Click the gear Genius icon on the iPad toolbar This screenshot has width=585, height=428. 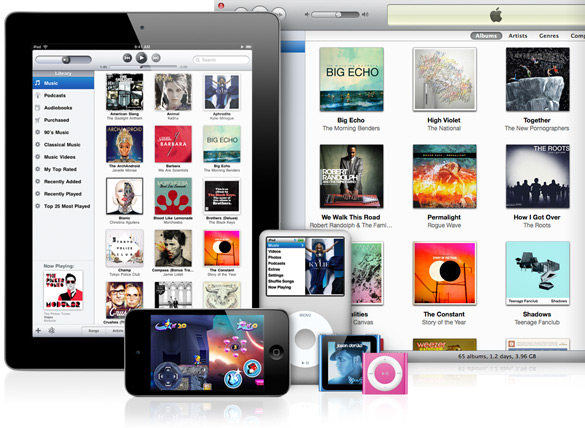(52, 331)
